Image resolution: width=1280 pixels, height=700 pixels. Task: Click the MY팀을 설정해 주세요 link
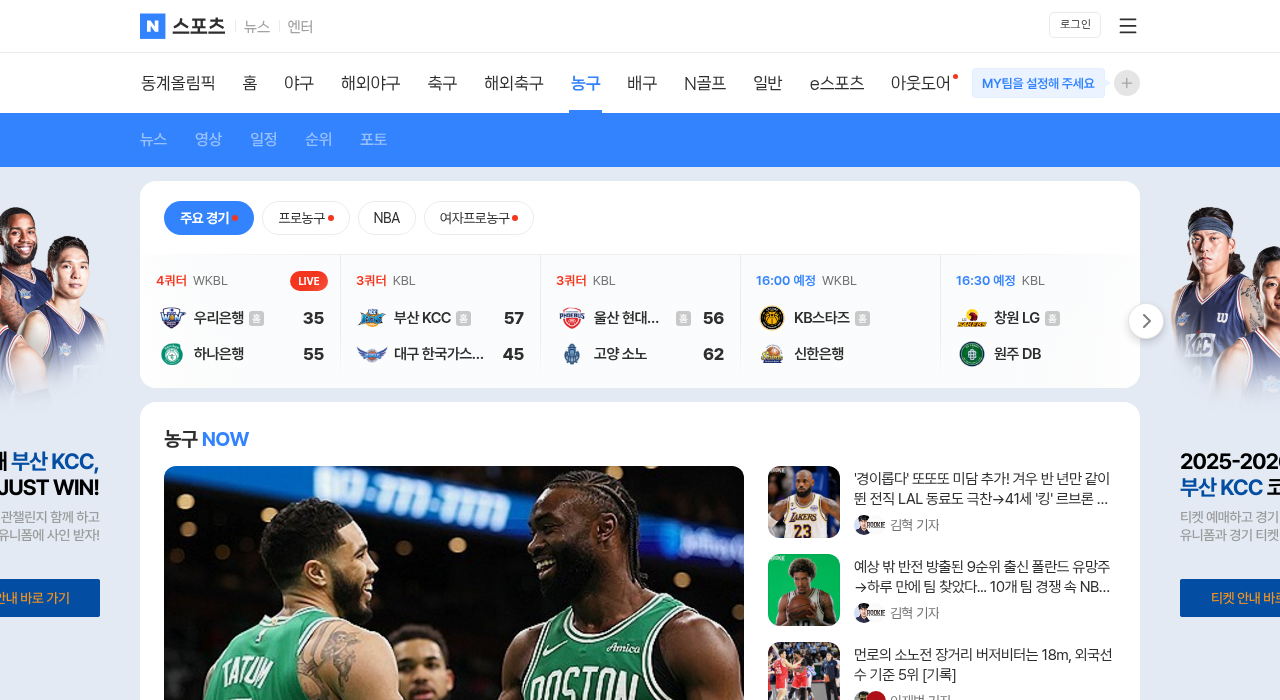click(1038, 83)
